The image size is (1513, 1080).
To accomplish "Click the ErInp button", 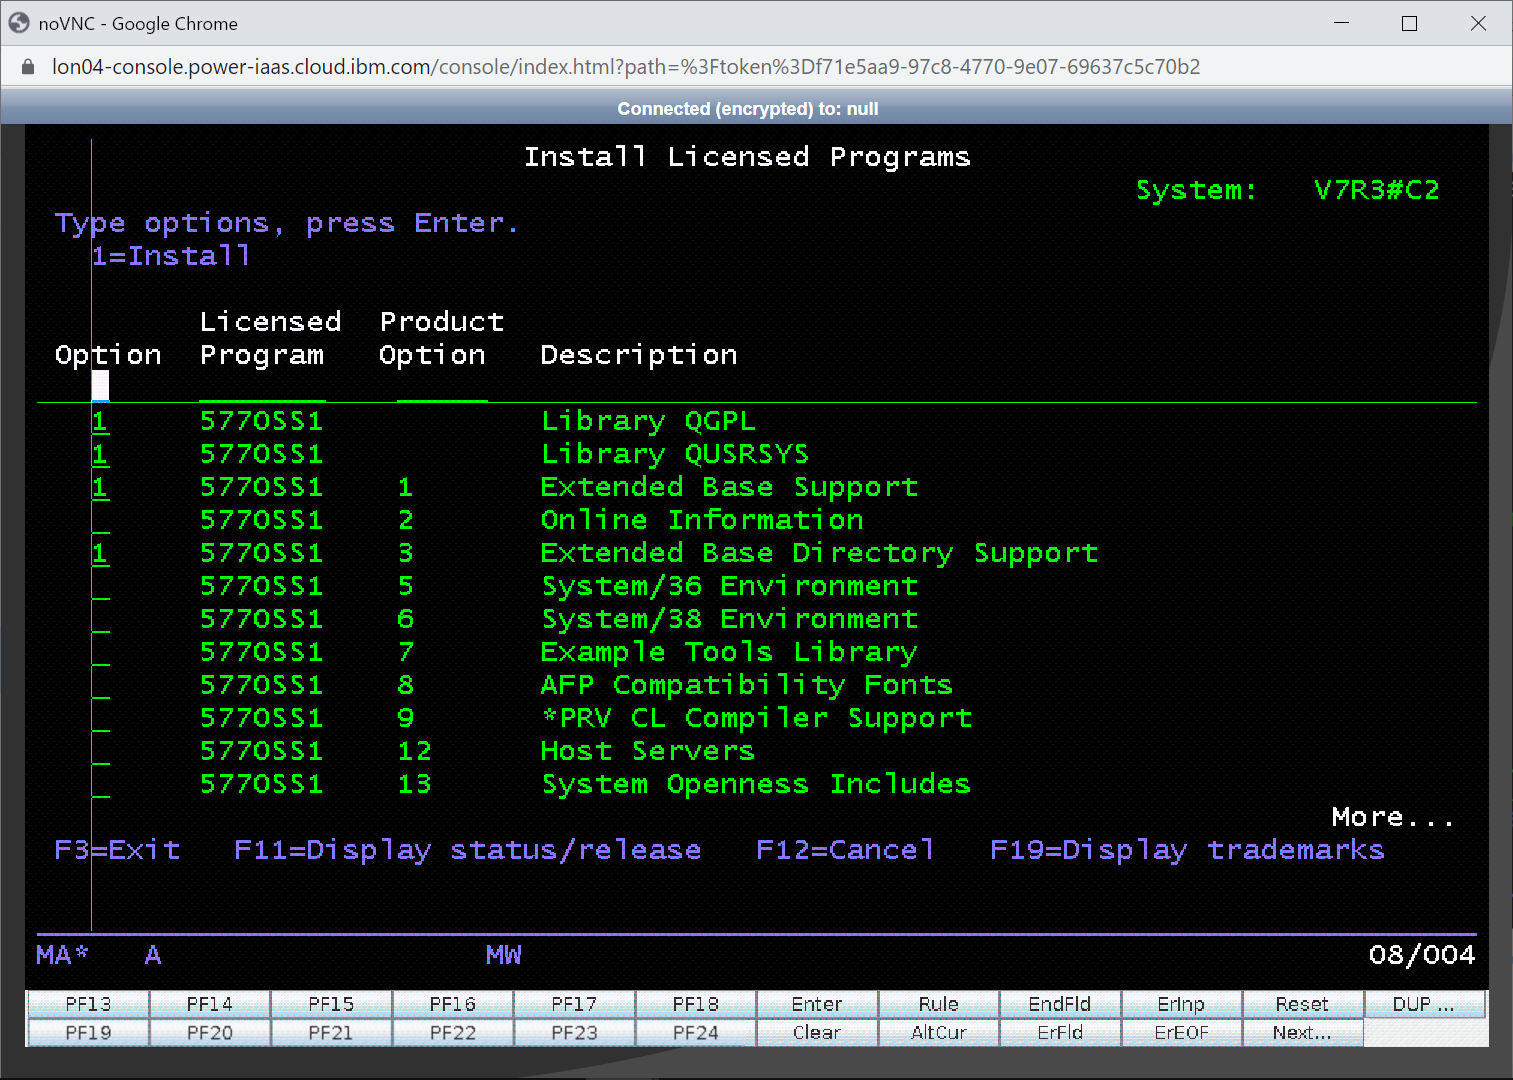I will click(1181, 1004).
